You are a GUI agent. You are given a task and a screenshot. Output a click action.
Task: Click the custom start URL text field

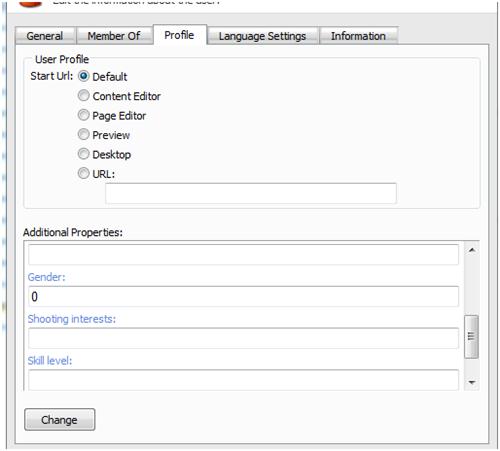pos(251,193)
